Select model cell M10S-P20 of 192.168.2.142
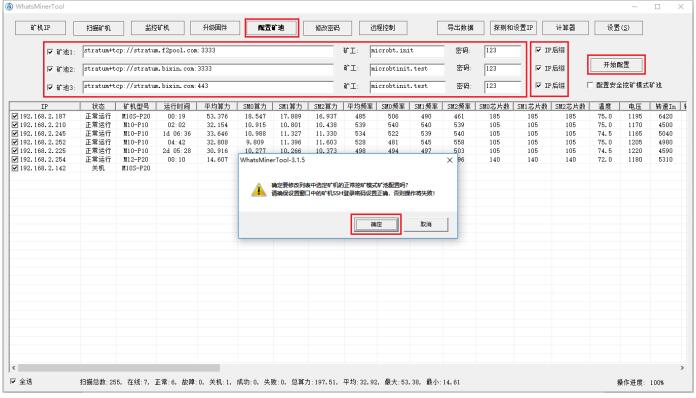Screen dimensions: 696x398 [x=136, y=168]
